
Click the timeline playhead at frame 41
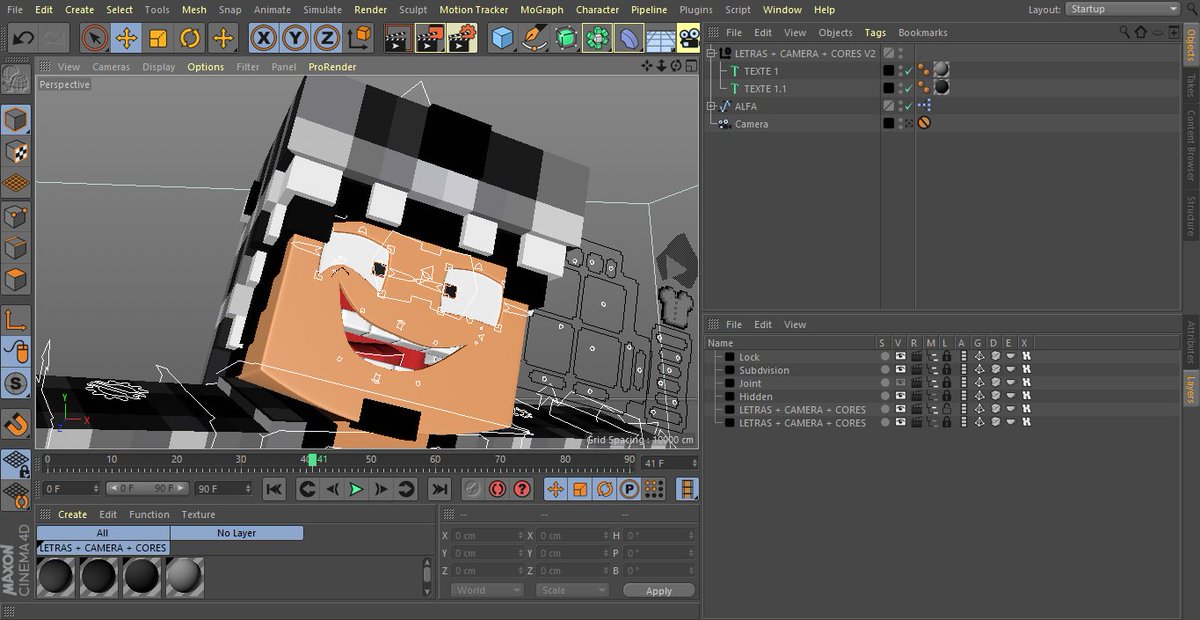click(x=312, y=460)
